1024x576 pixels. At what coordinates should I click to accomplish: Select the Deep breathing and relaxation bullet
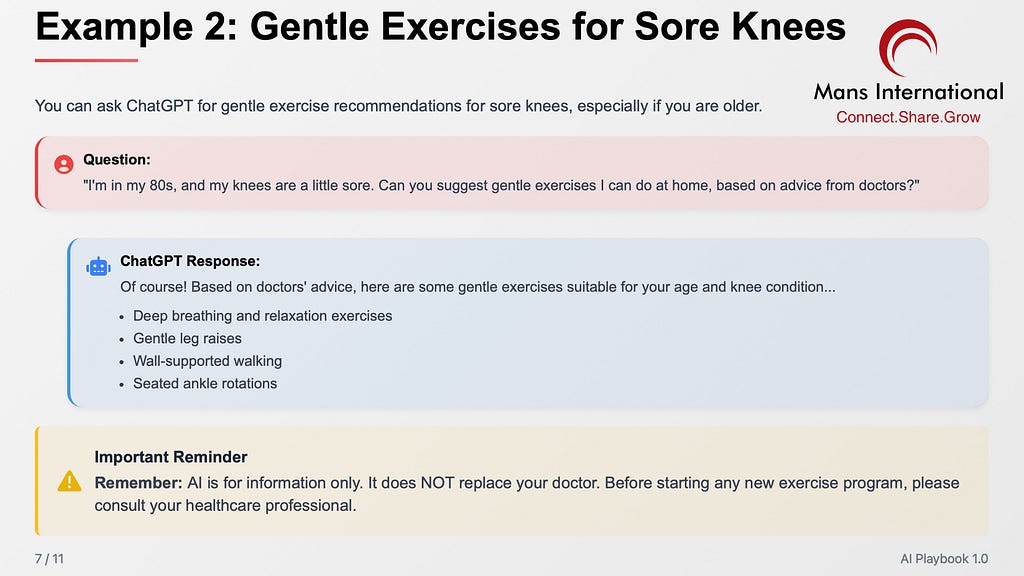click(263, 316)
